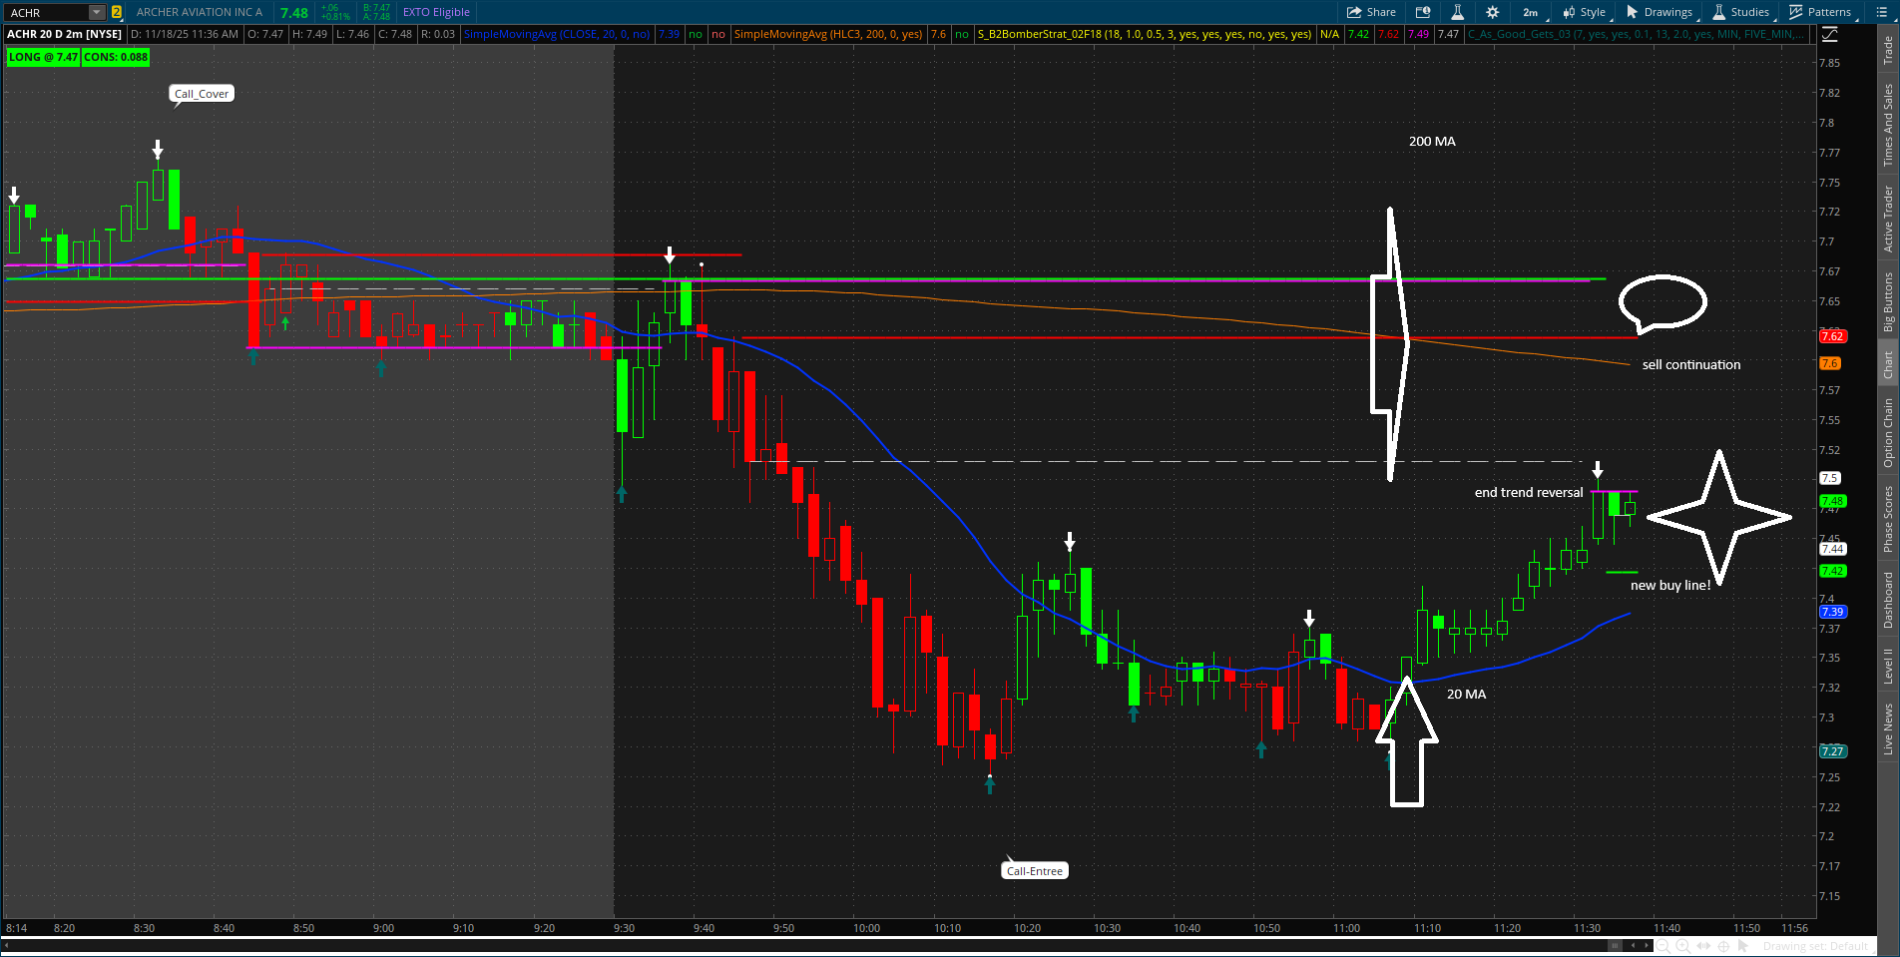Open the Drawings menu

pos(1660,12)
